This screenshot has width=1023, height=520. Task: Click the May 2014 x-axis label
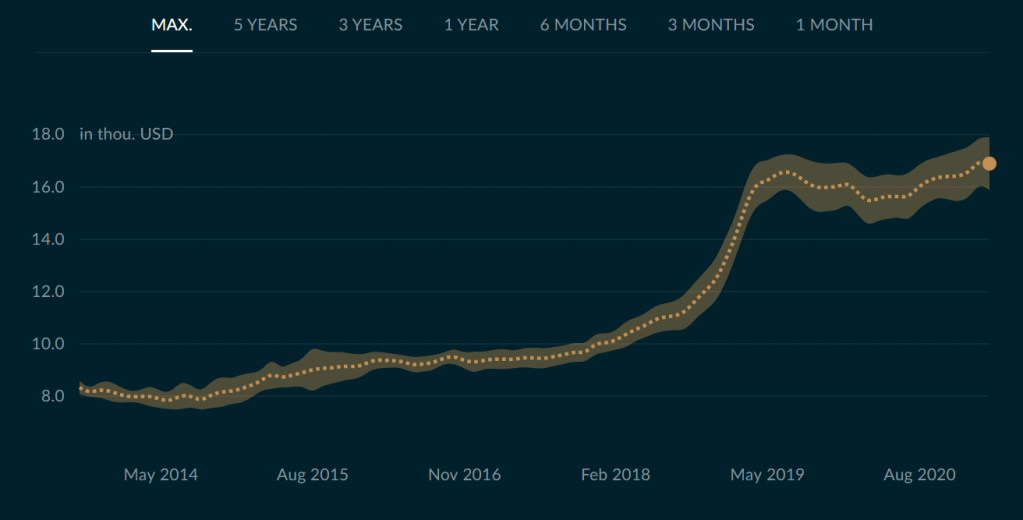coord(161,475)
